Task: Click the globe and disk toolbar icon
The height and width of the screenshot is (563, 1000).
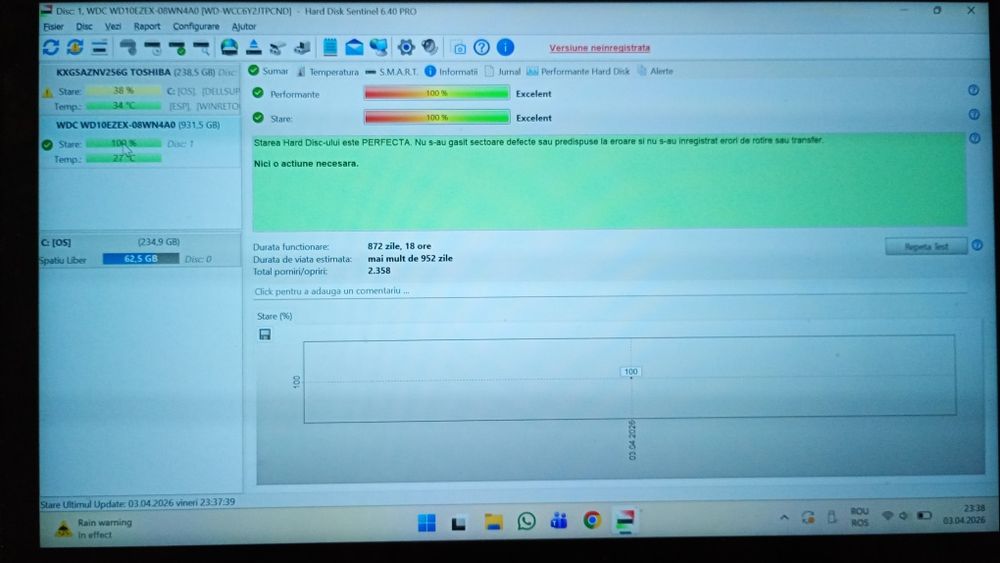Action: tap(229, 47)
